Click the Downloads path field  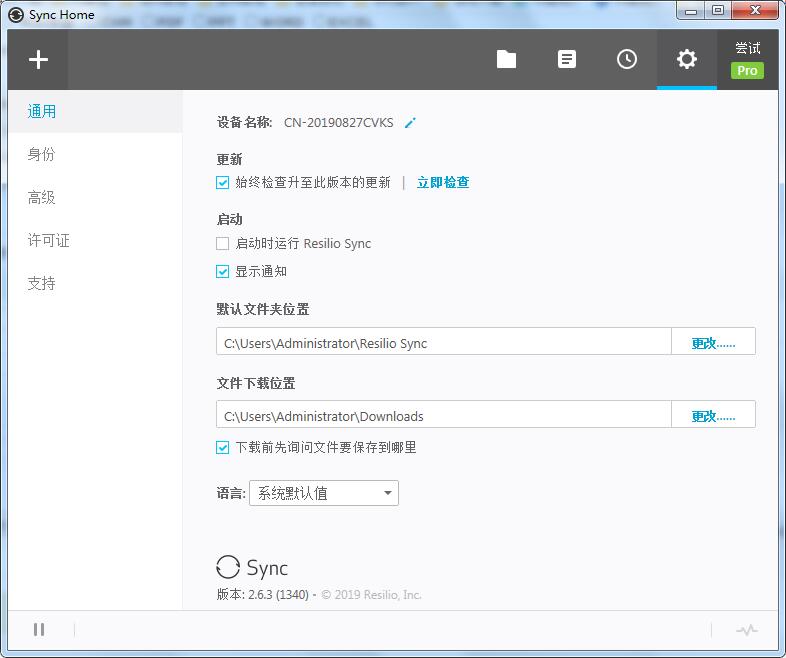click(444, 416)
